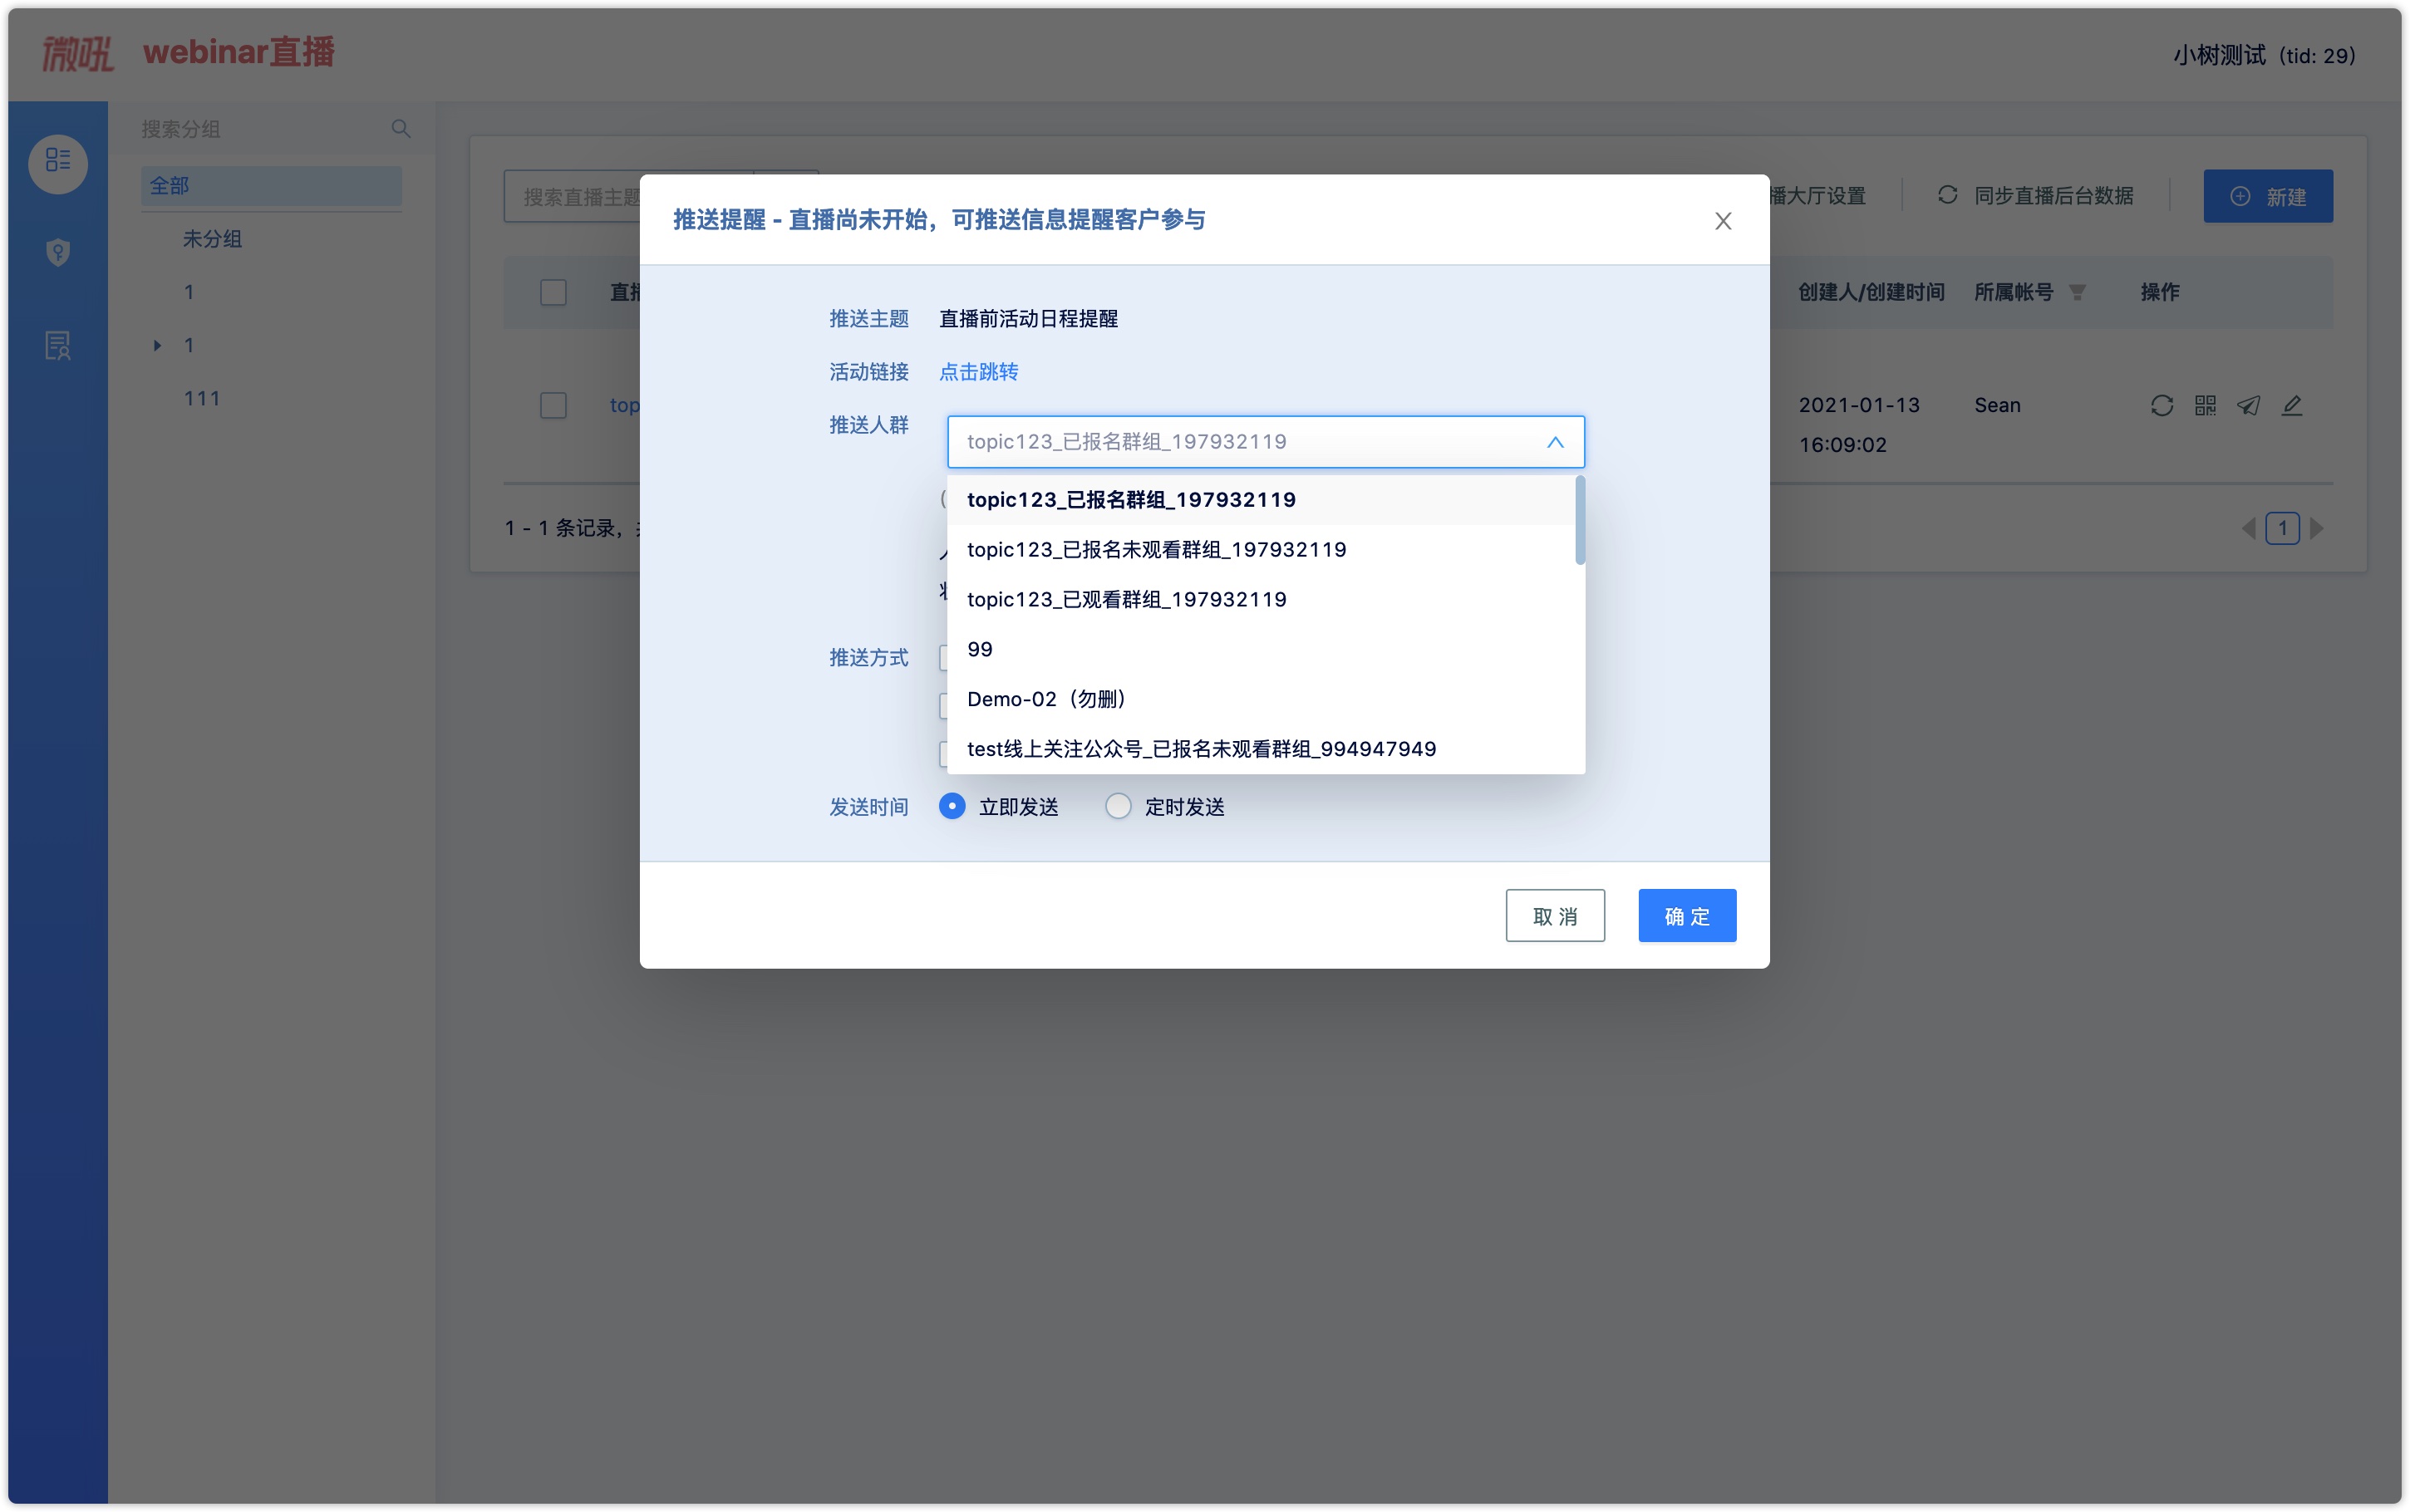Show the QR code icon in Sean's row
Image resolution: width=2410 pixels, height=1512 pixels.
[2205, 405]
